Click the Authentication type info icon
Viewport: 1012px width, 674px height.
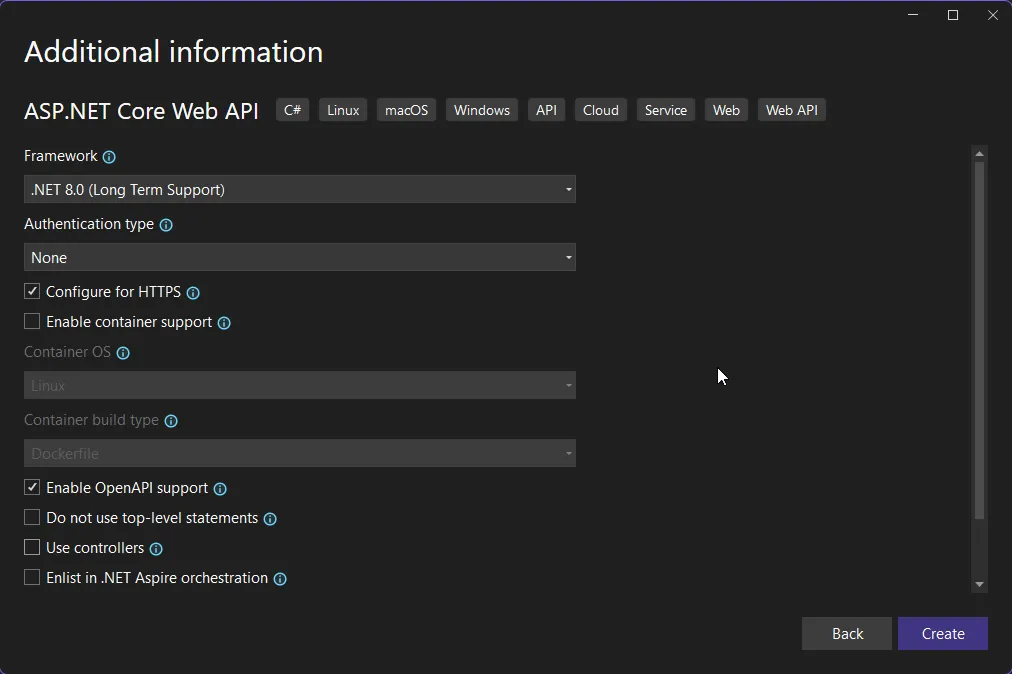click(x=166, y=225)
